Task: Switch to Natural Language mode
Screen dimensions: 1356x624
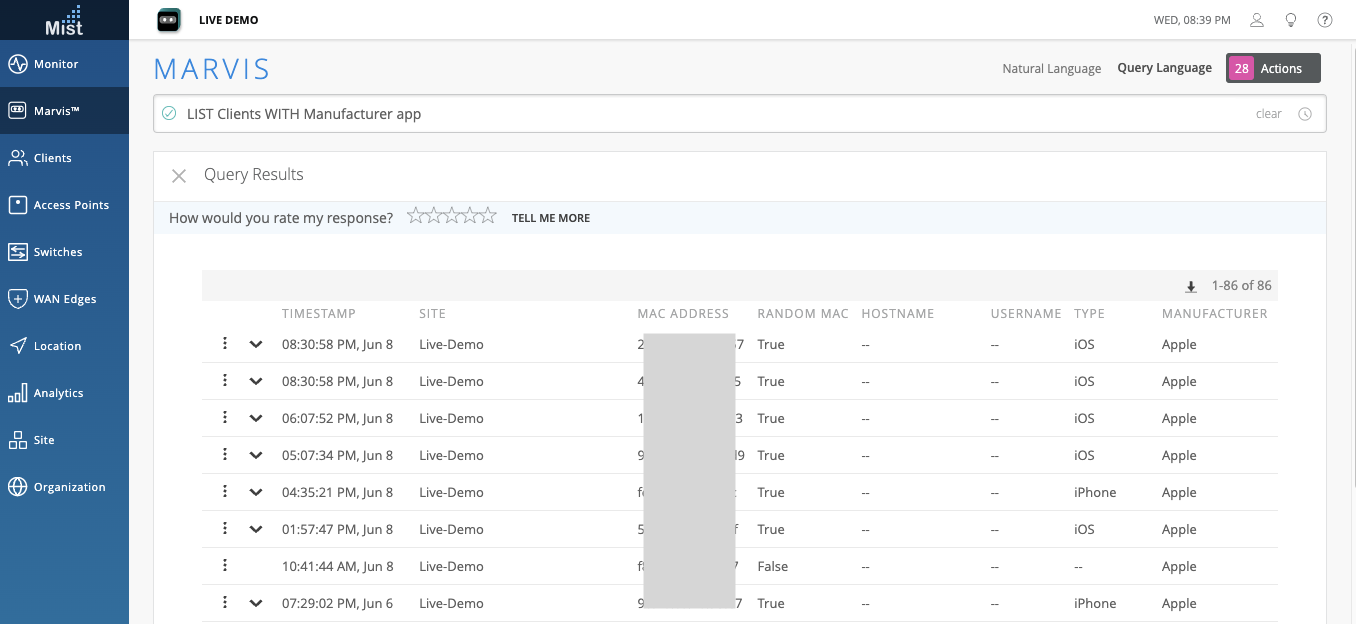Action: pyautogui.click(x=1051, y=69)
